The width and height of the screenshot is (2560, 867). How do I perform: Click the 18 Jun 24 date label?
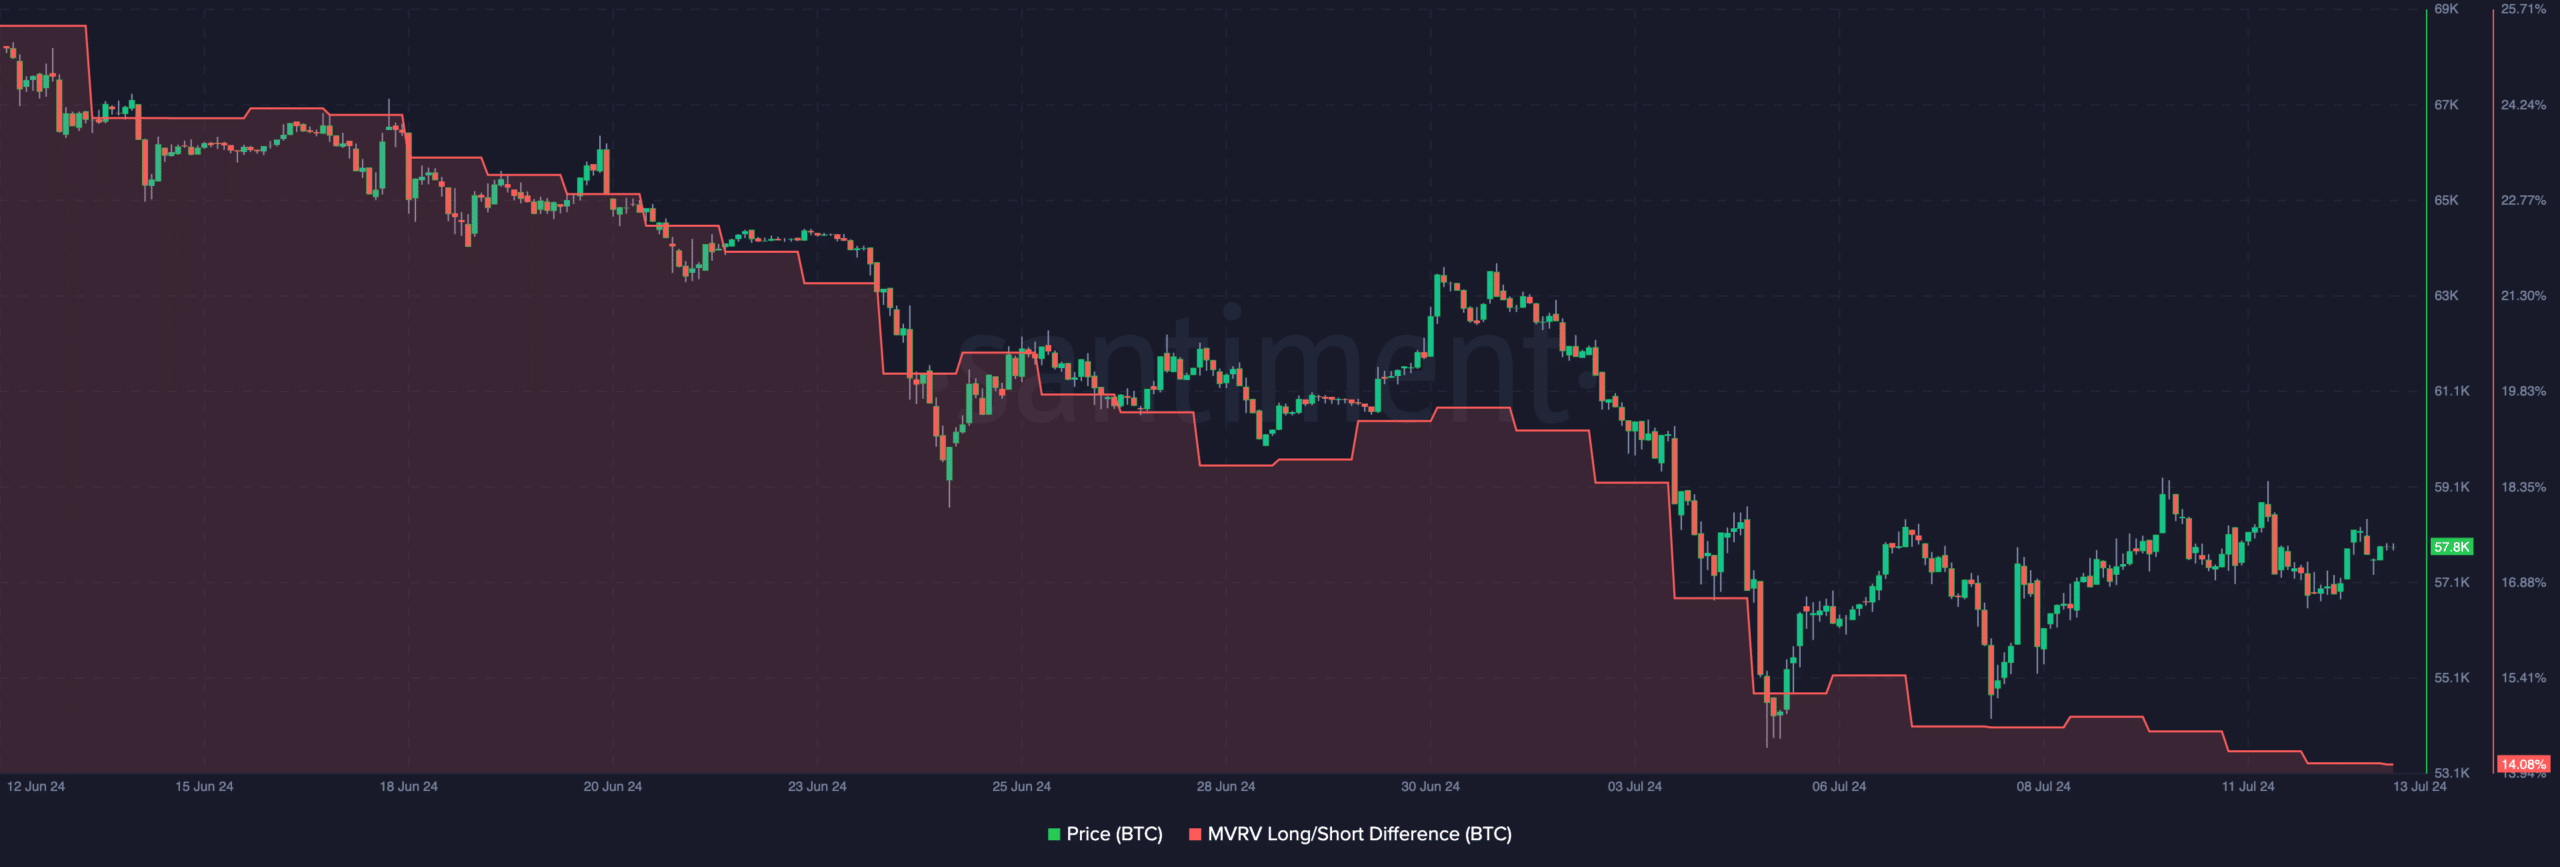[409, 787]
